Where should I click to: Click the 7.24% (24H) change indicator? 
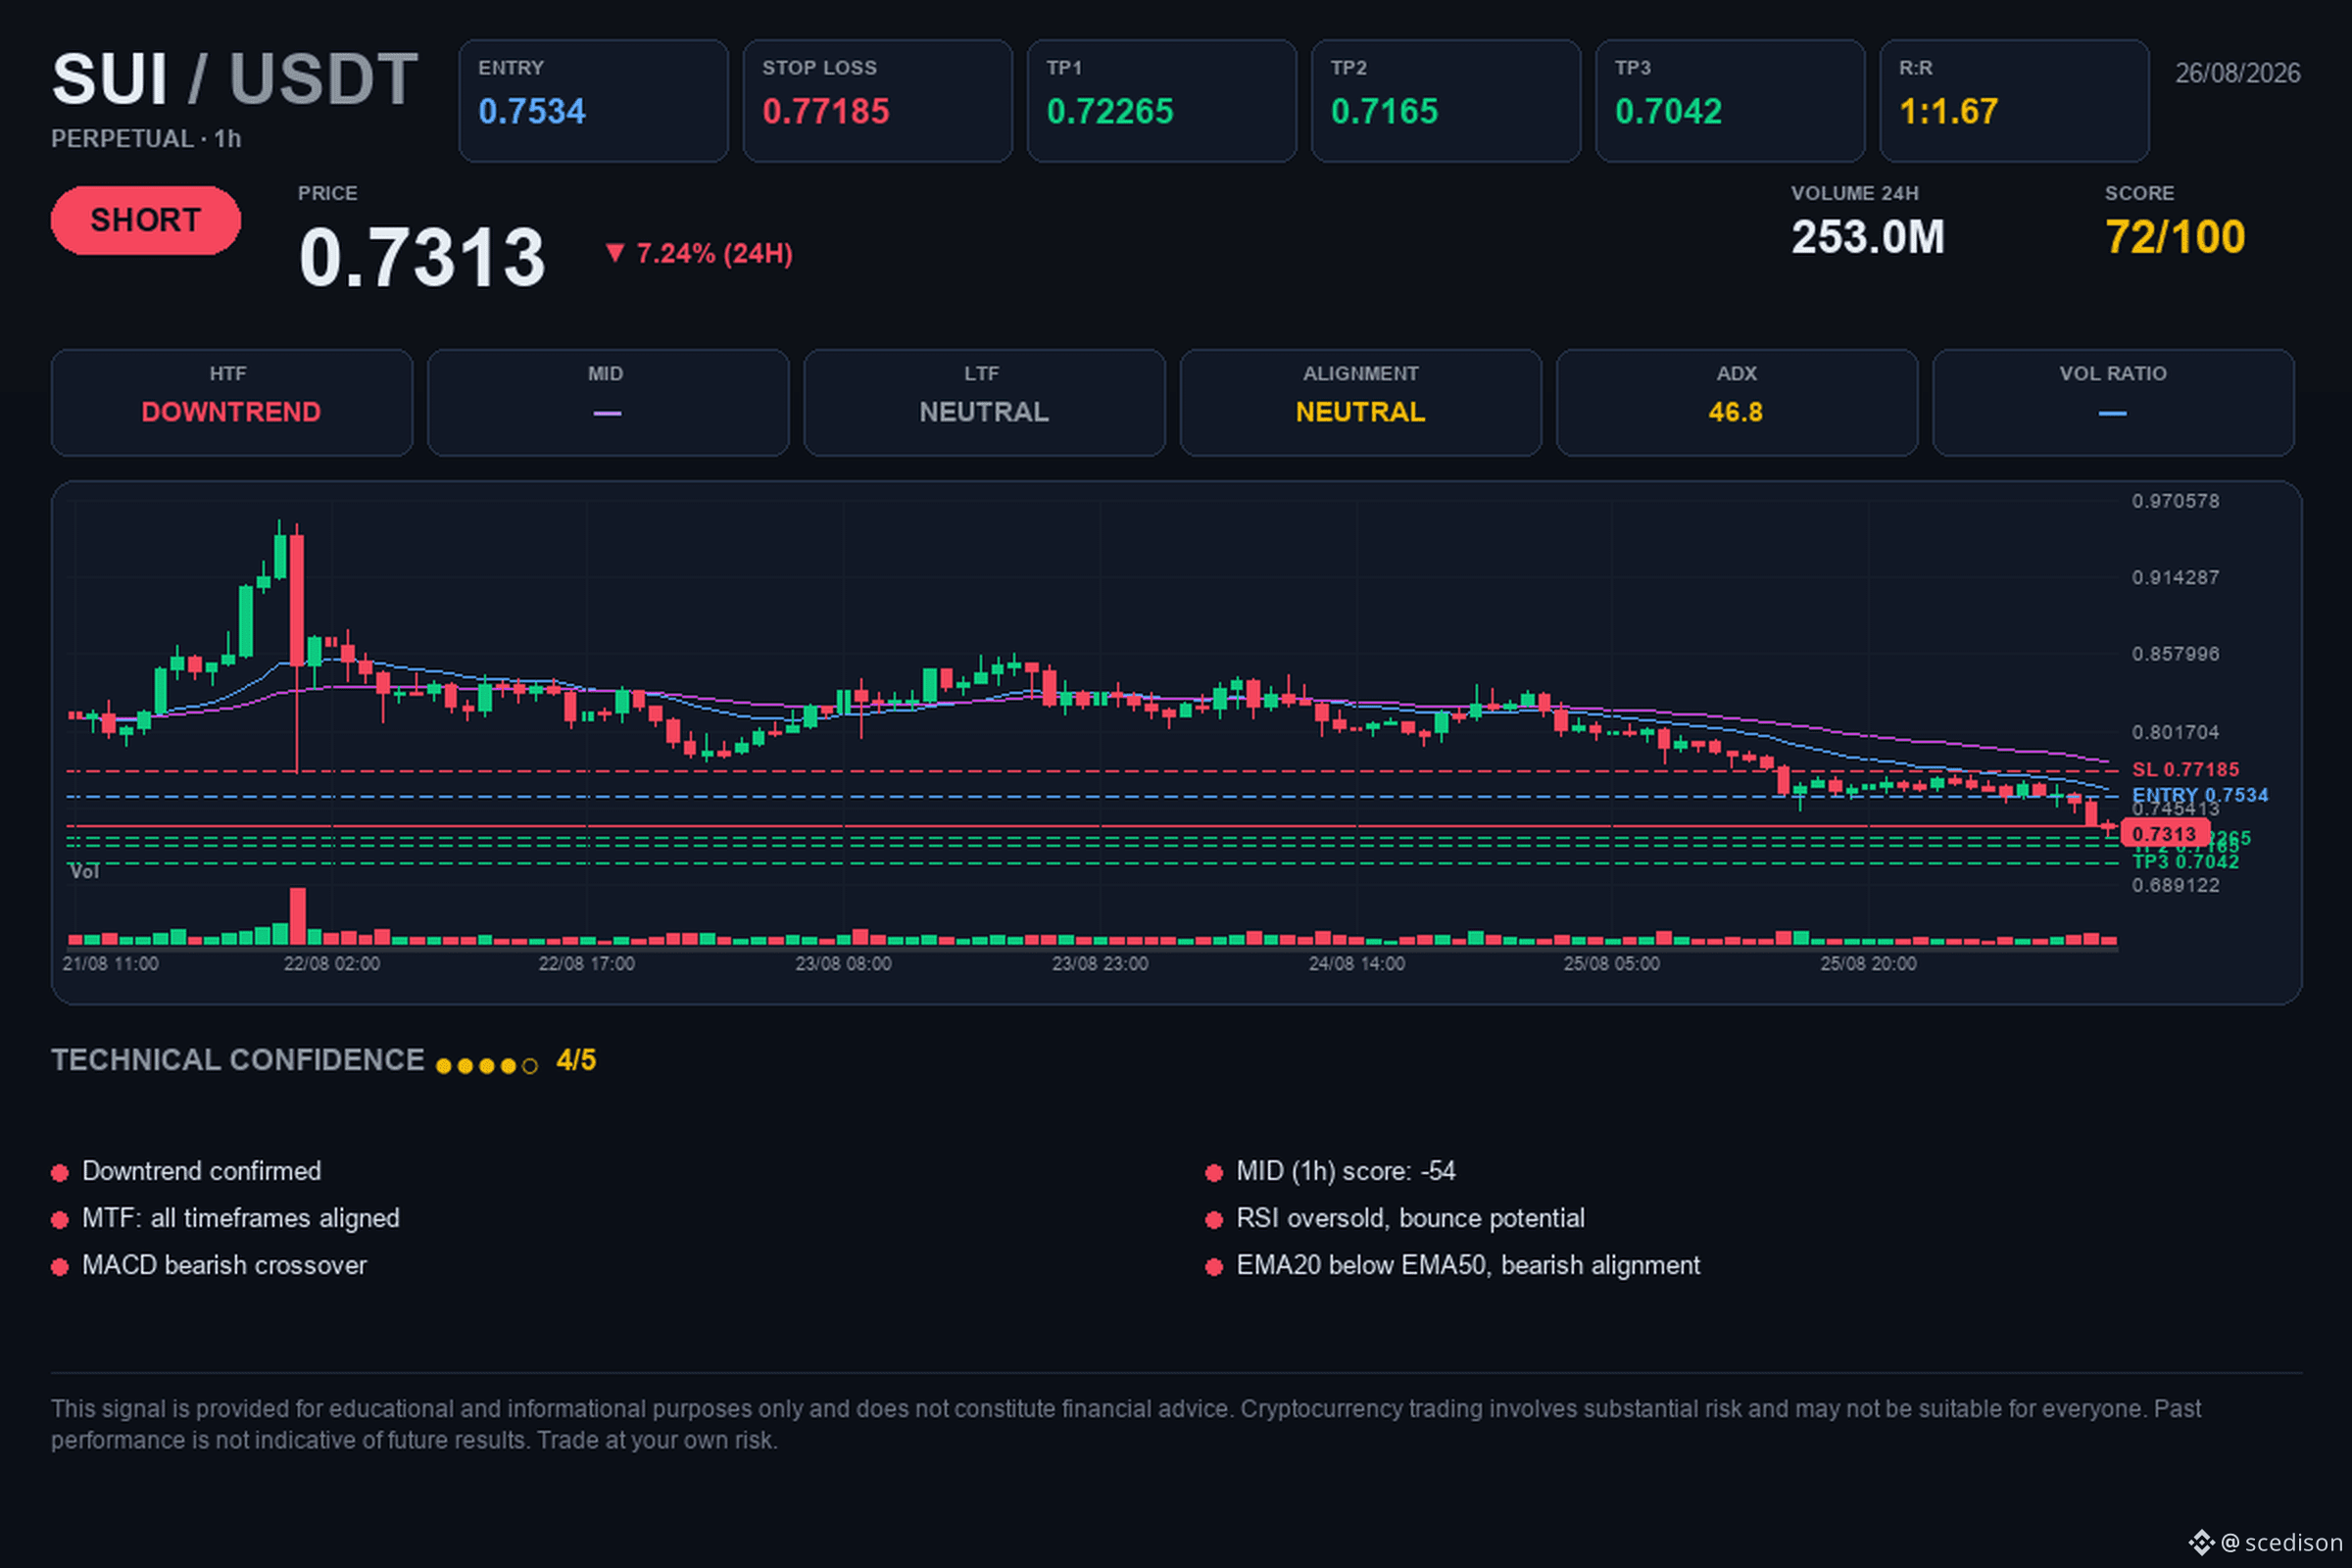click(699, 254)
